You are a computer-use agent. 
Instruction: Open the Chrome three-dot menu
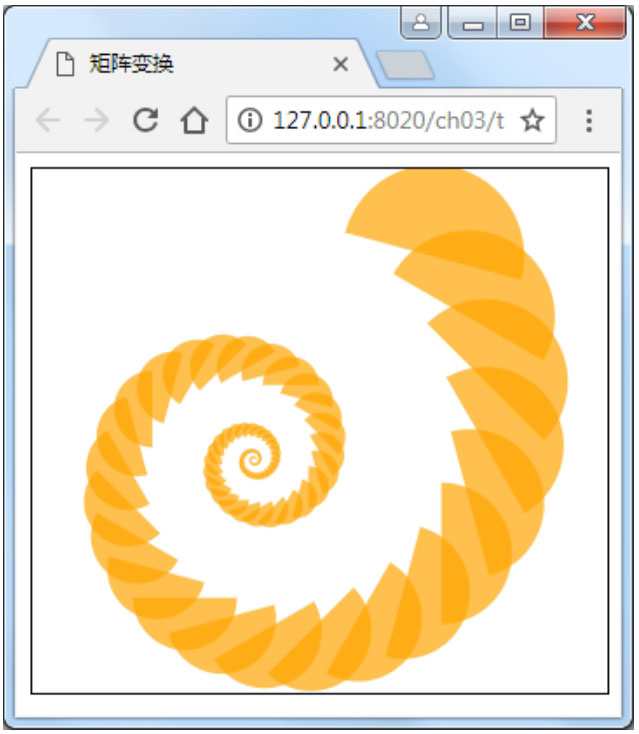pyautogui.click(x=589, y=121)
